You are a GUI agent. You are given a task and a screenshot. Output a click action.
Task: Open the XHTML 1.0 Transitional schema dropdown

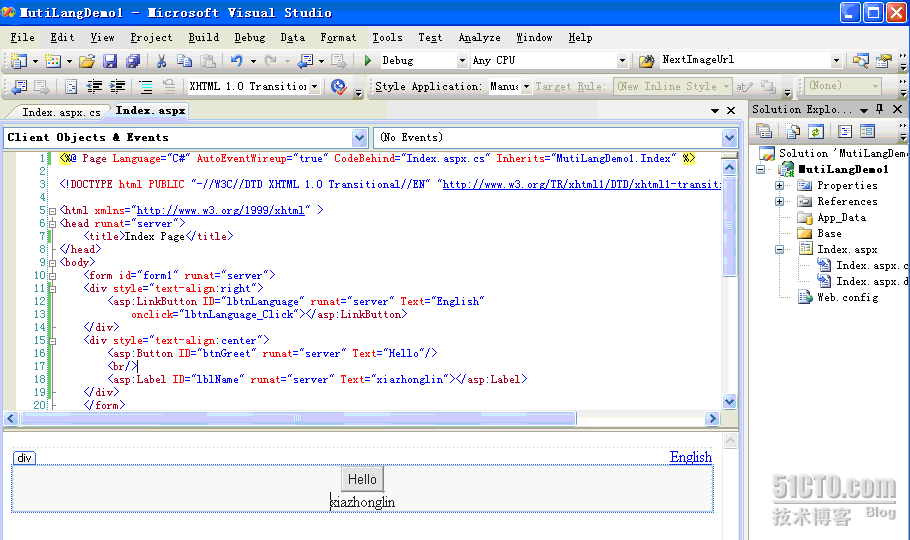[x=314, y=87]
